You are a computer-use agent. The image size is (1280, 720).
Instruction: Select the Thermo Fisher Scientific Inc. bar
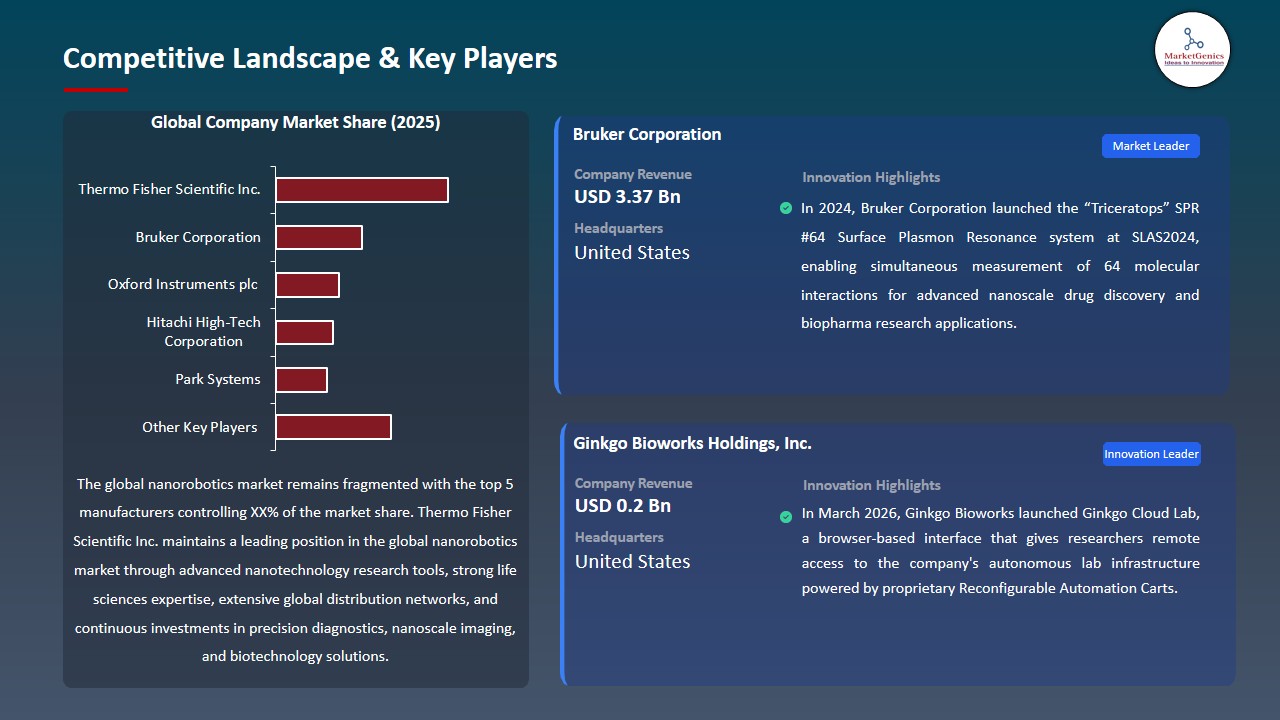point(362,190)
